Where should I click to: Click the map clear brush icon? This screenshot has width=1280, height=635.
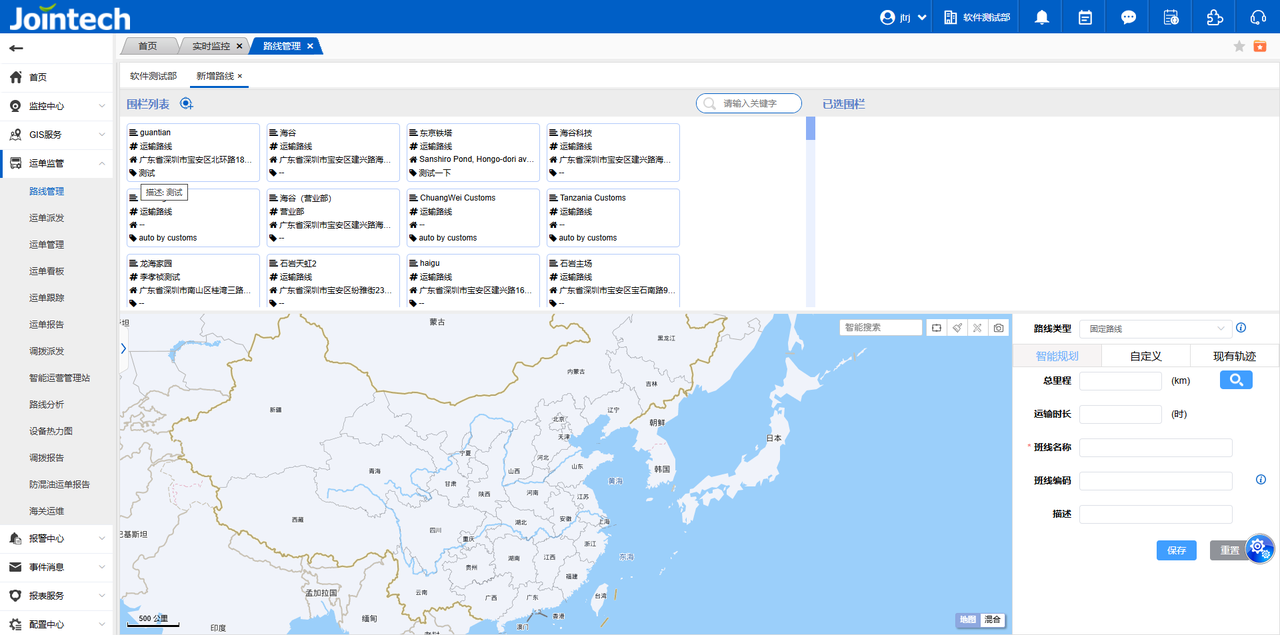pos(957,327)
